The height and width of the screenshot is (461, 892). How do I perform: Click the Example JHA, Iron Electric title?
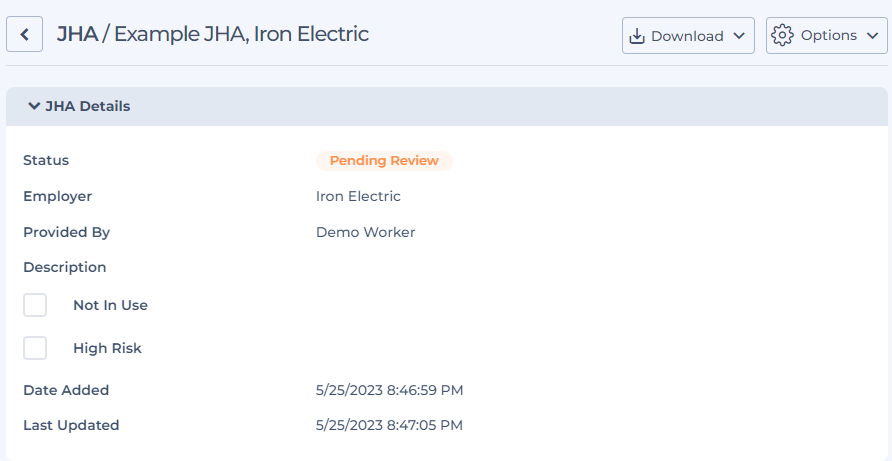241,34
